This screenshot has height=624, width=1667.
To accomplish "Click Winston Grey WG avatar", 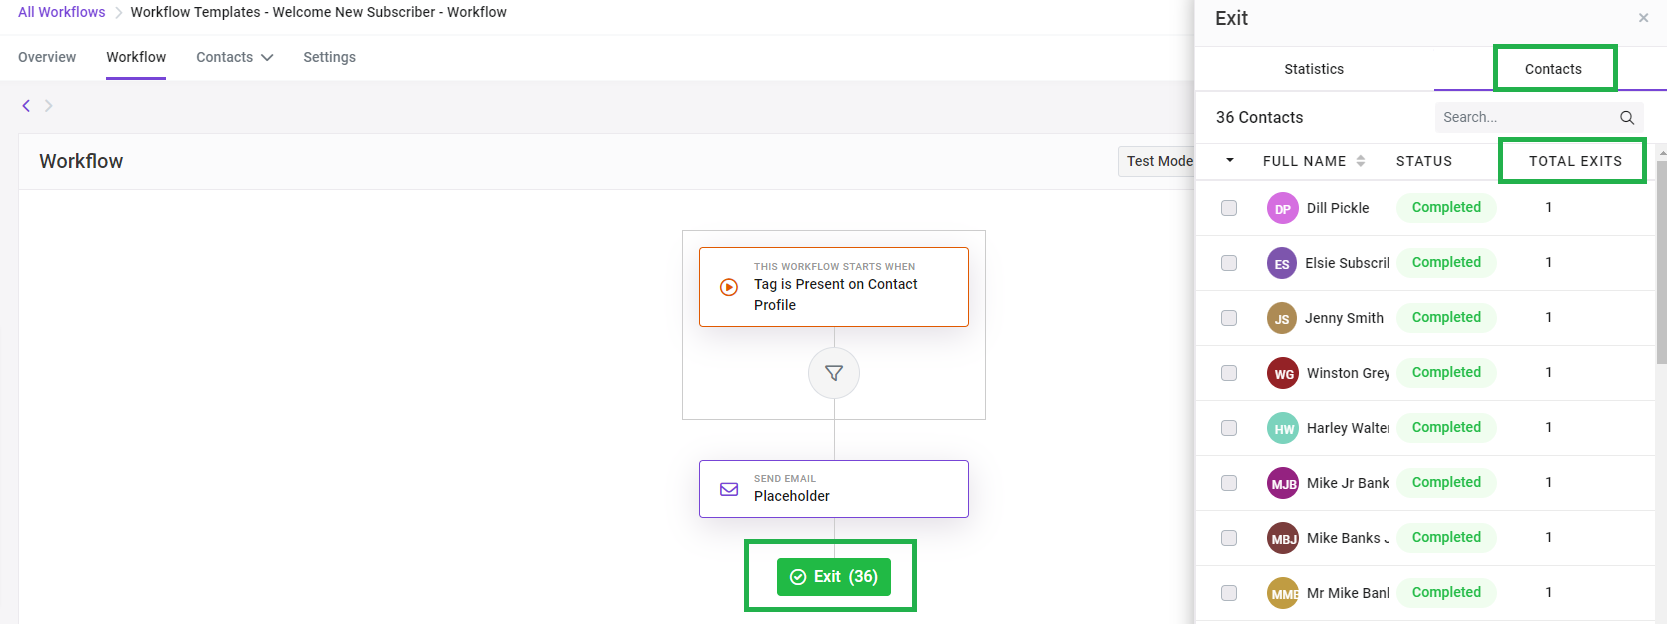I will 1283,373.
